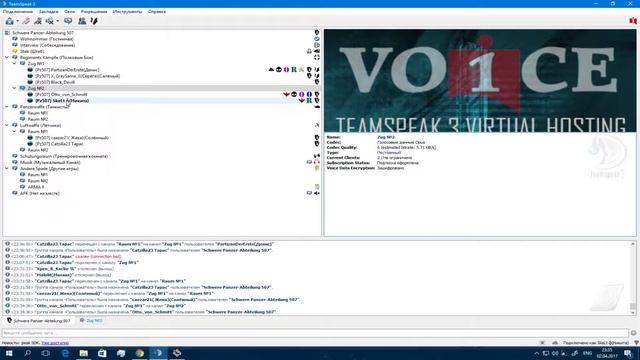The height and width of the screenshot is (360, 640).
Task: Switch to the Schwere Panzer-Abteilung 507 chat tab
Action: 39,321
